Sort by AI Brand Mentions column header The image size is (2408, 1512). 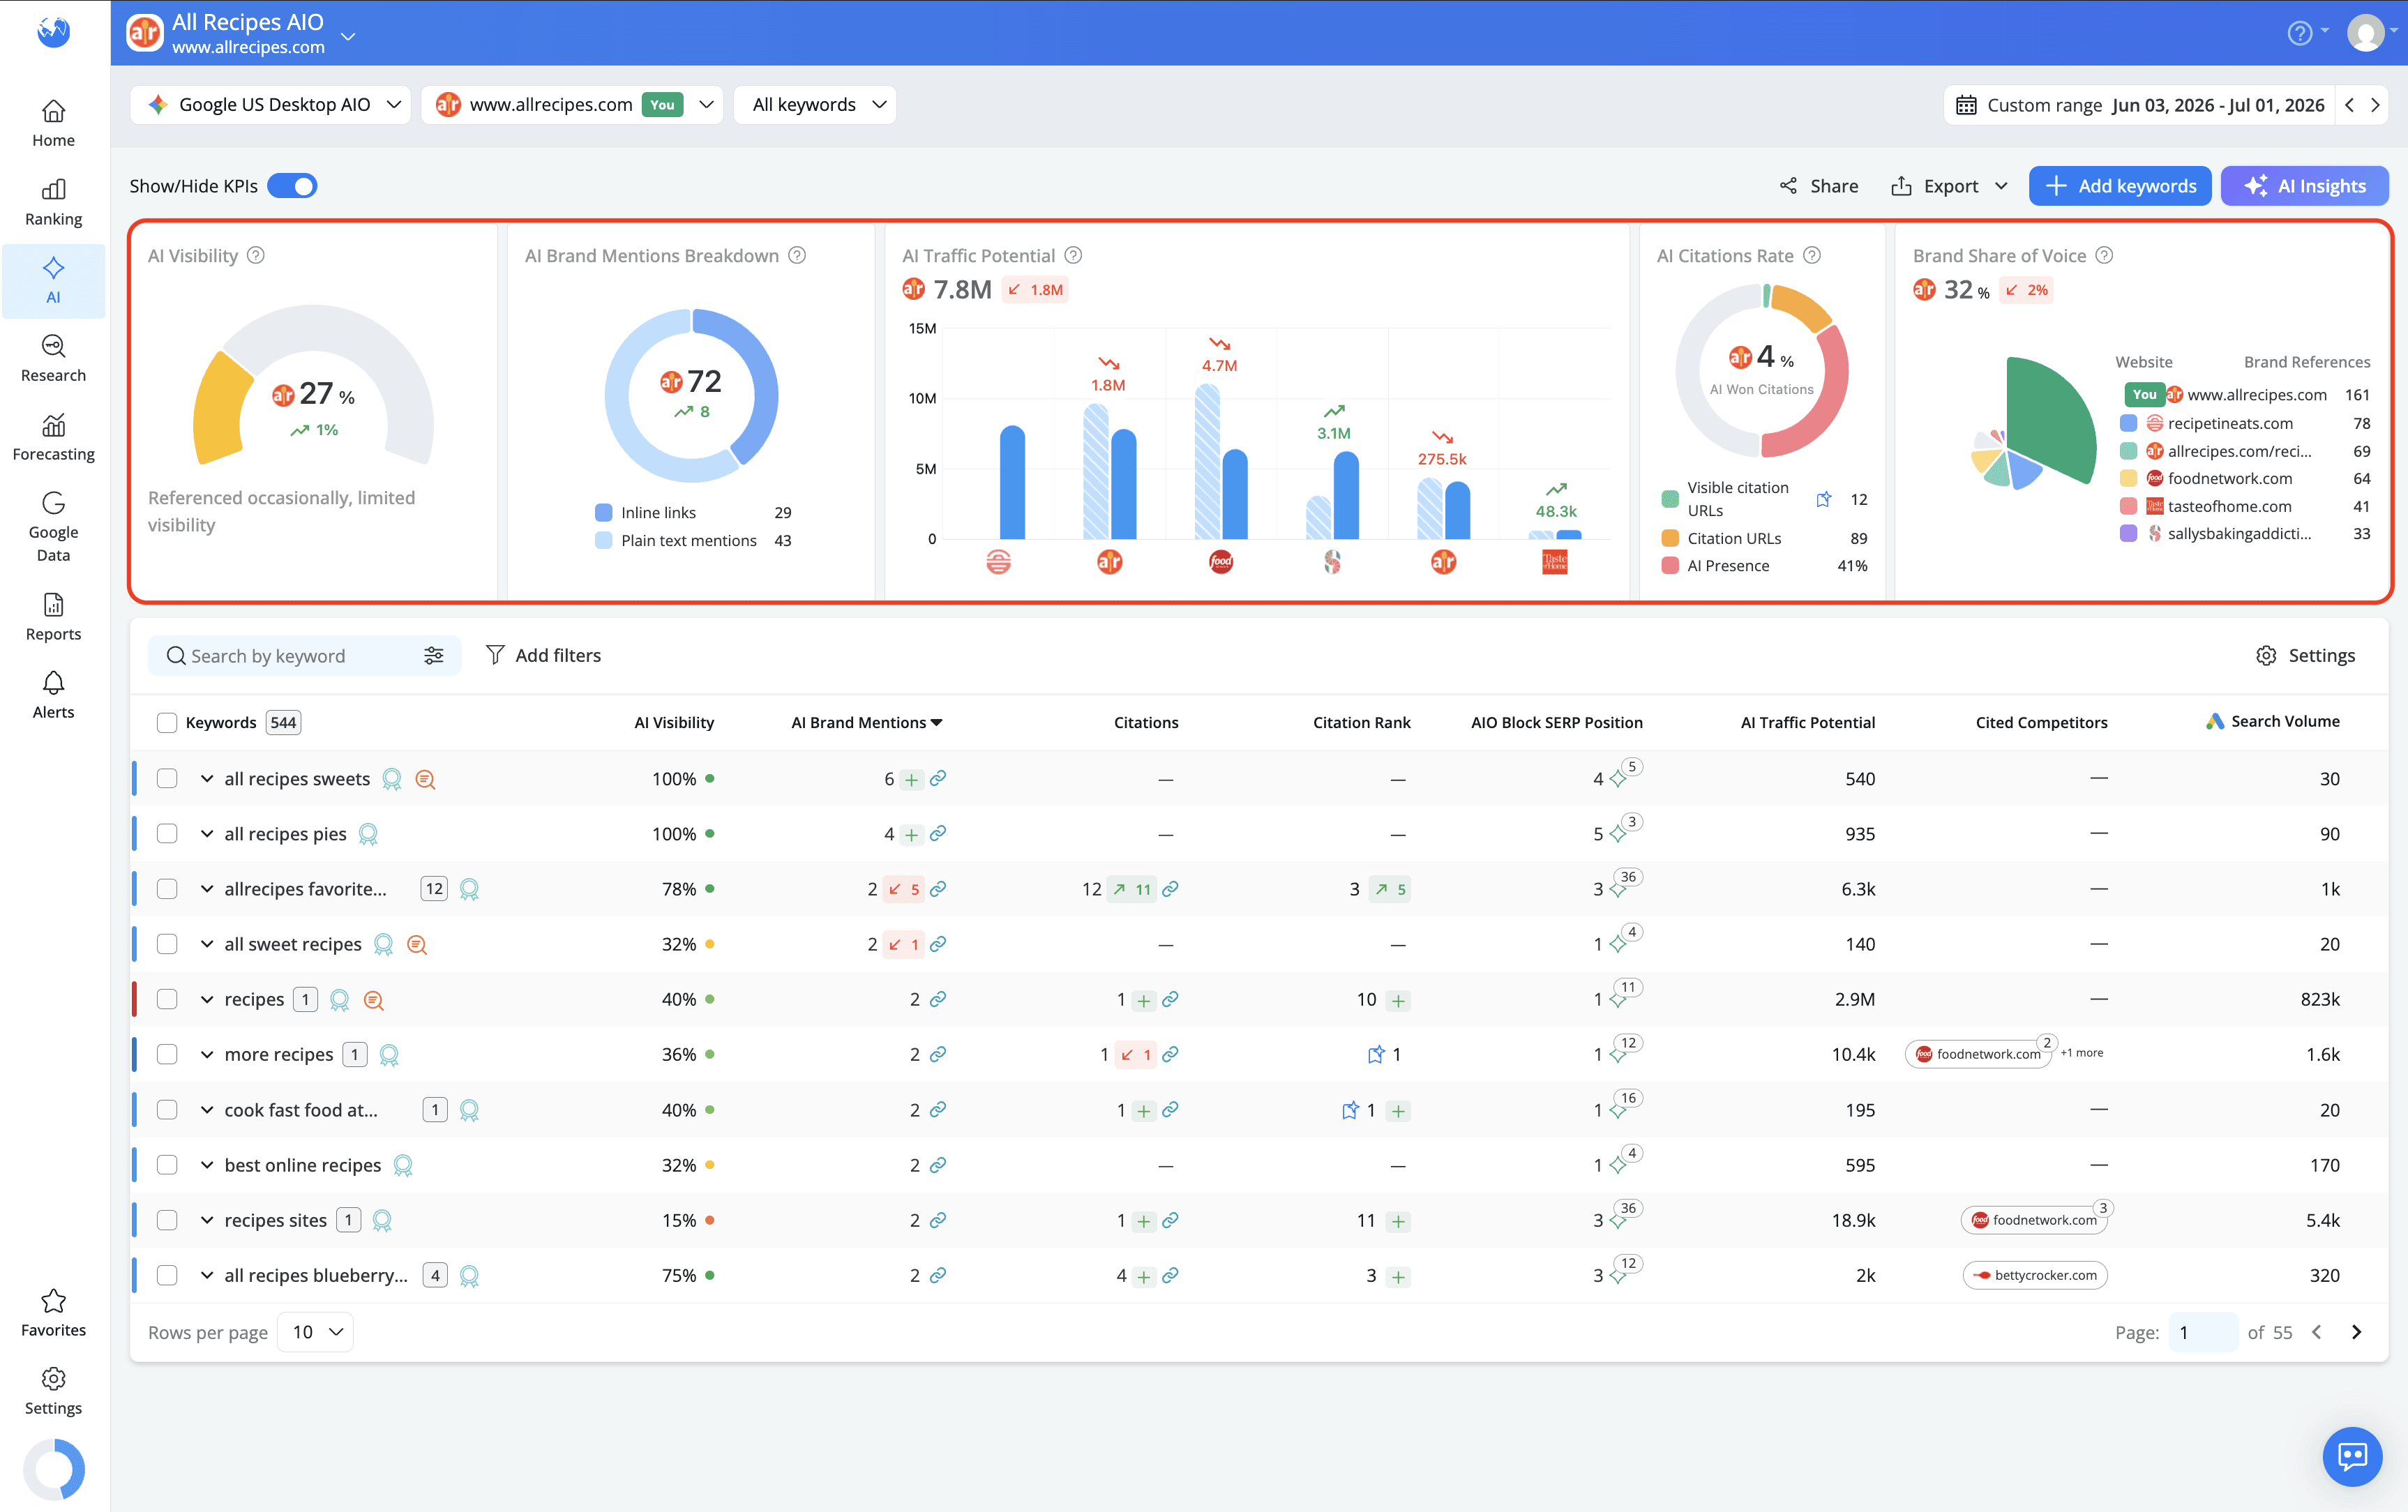(x=866, y=722)
